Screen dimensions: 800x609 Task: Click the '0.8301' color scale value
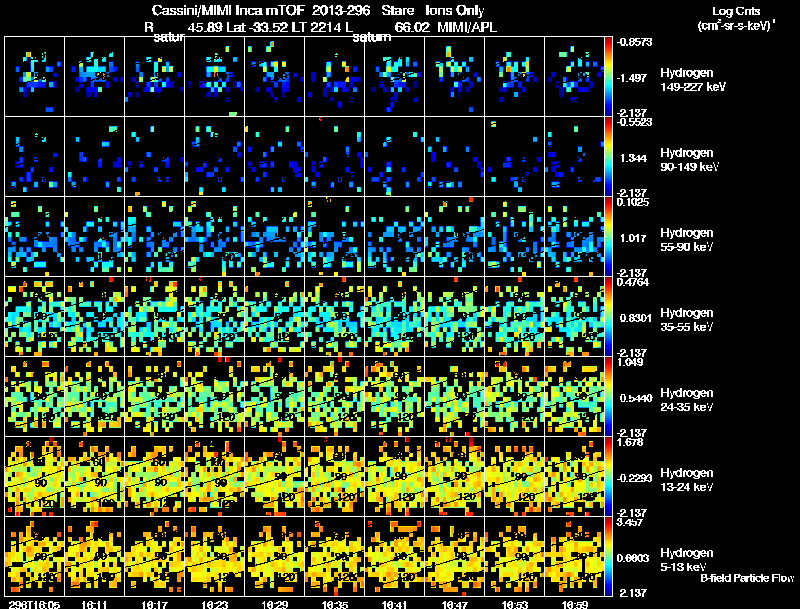(x=636, y=318)
